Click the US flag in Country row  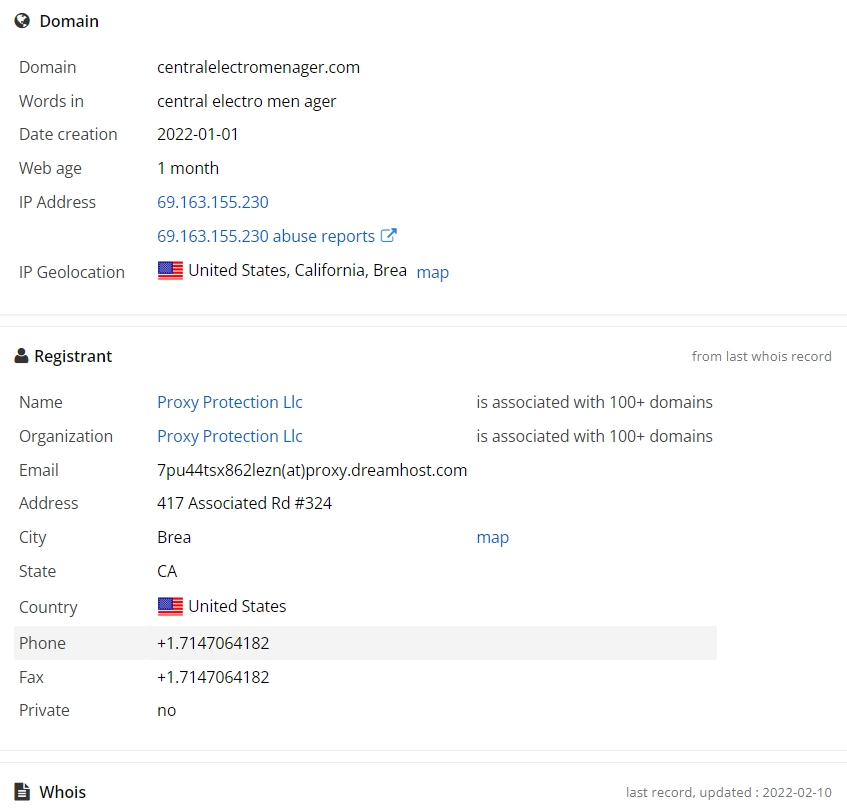pos(170,606)
